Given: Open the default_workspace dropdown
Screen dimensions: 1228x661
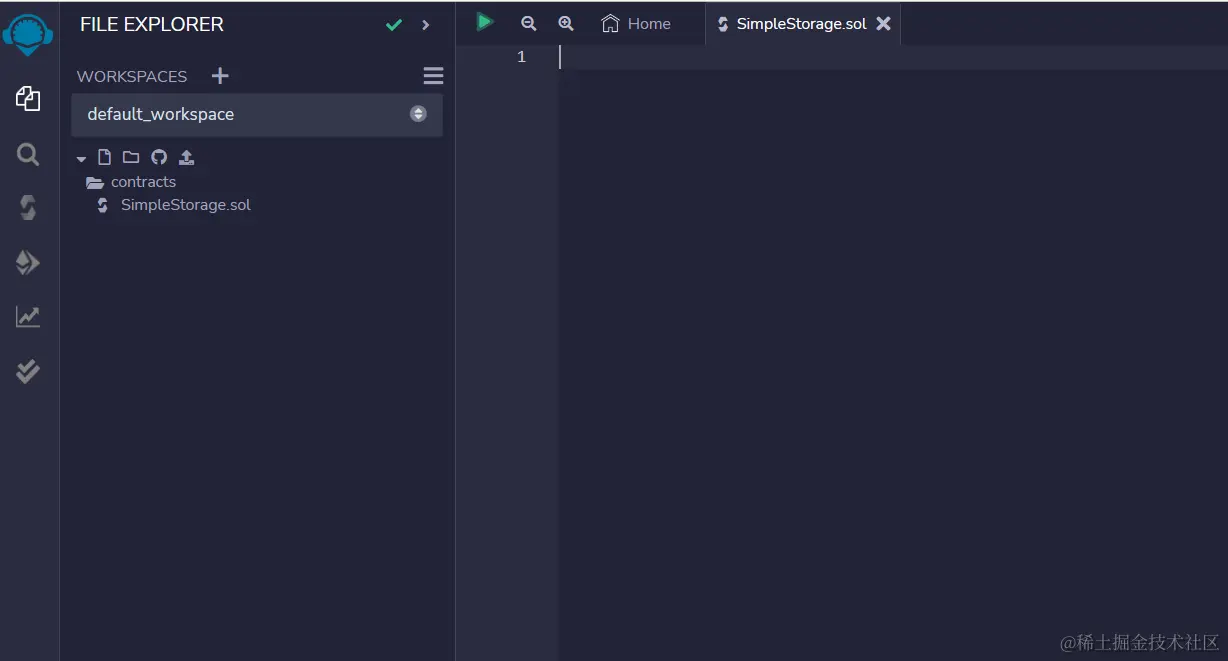Looking at the screenshot, I should [257, 114].
